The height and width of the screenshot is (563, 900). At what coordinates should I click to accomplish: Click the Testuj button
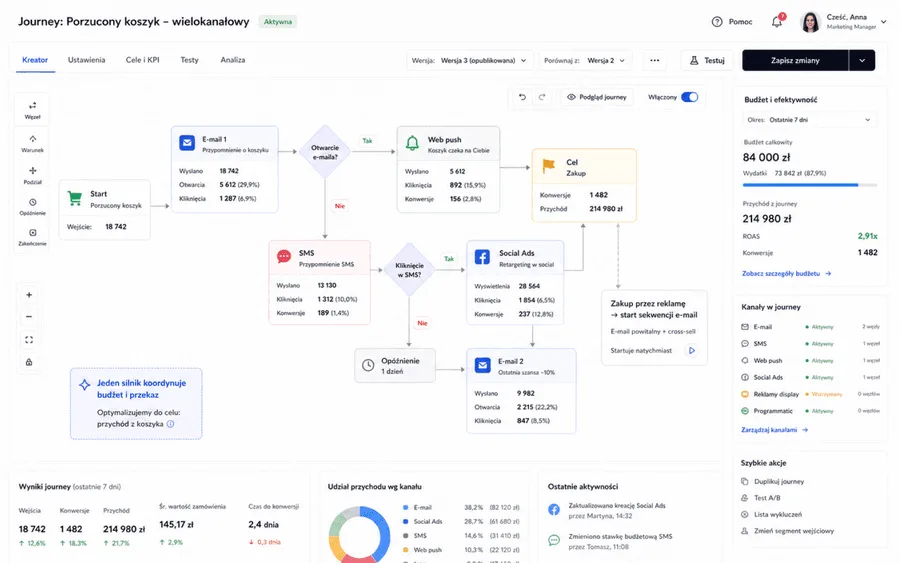707,60
